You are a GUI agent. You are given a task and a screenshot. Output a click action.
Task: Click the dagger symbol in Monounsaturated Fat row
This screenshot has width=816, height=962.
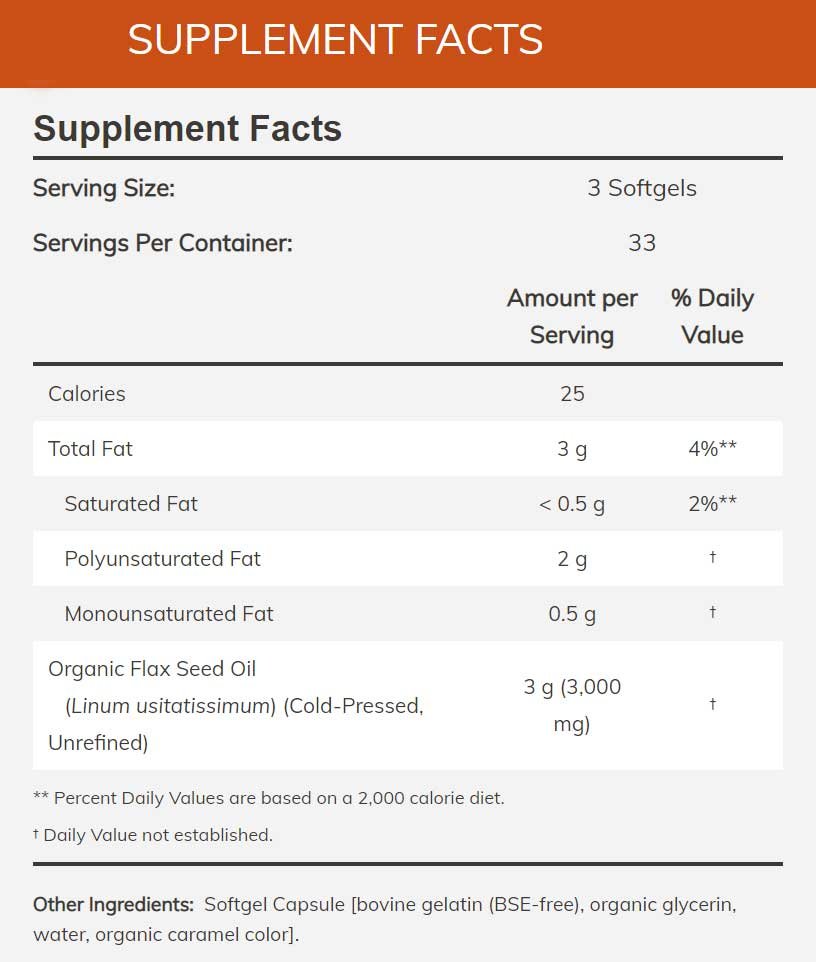712,612
